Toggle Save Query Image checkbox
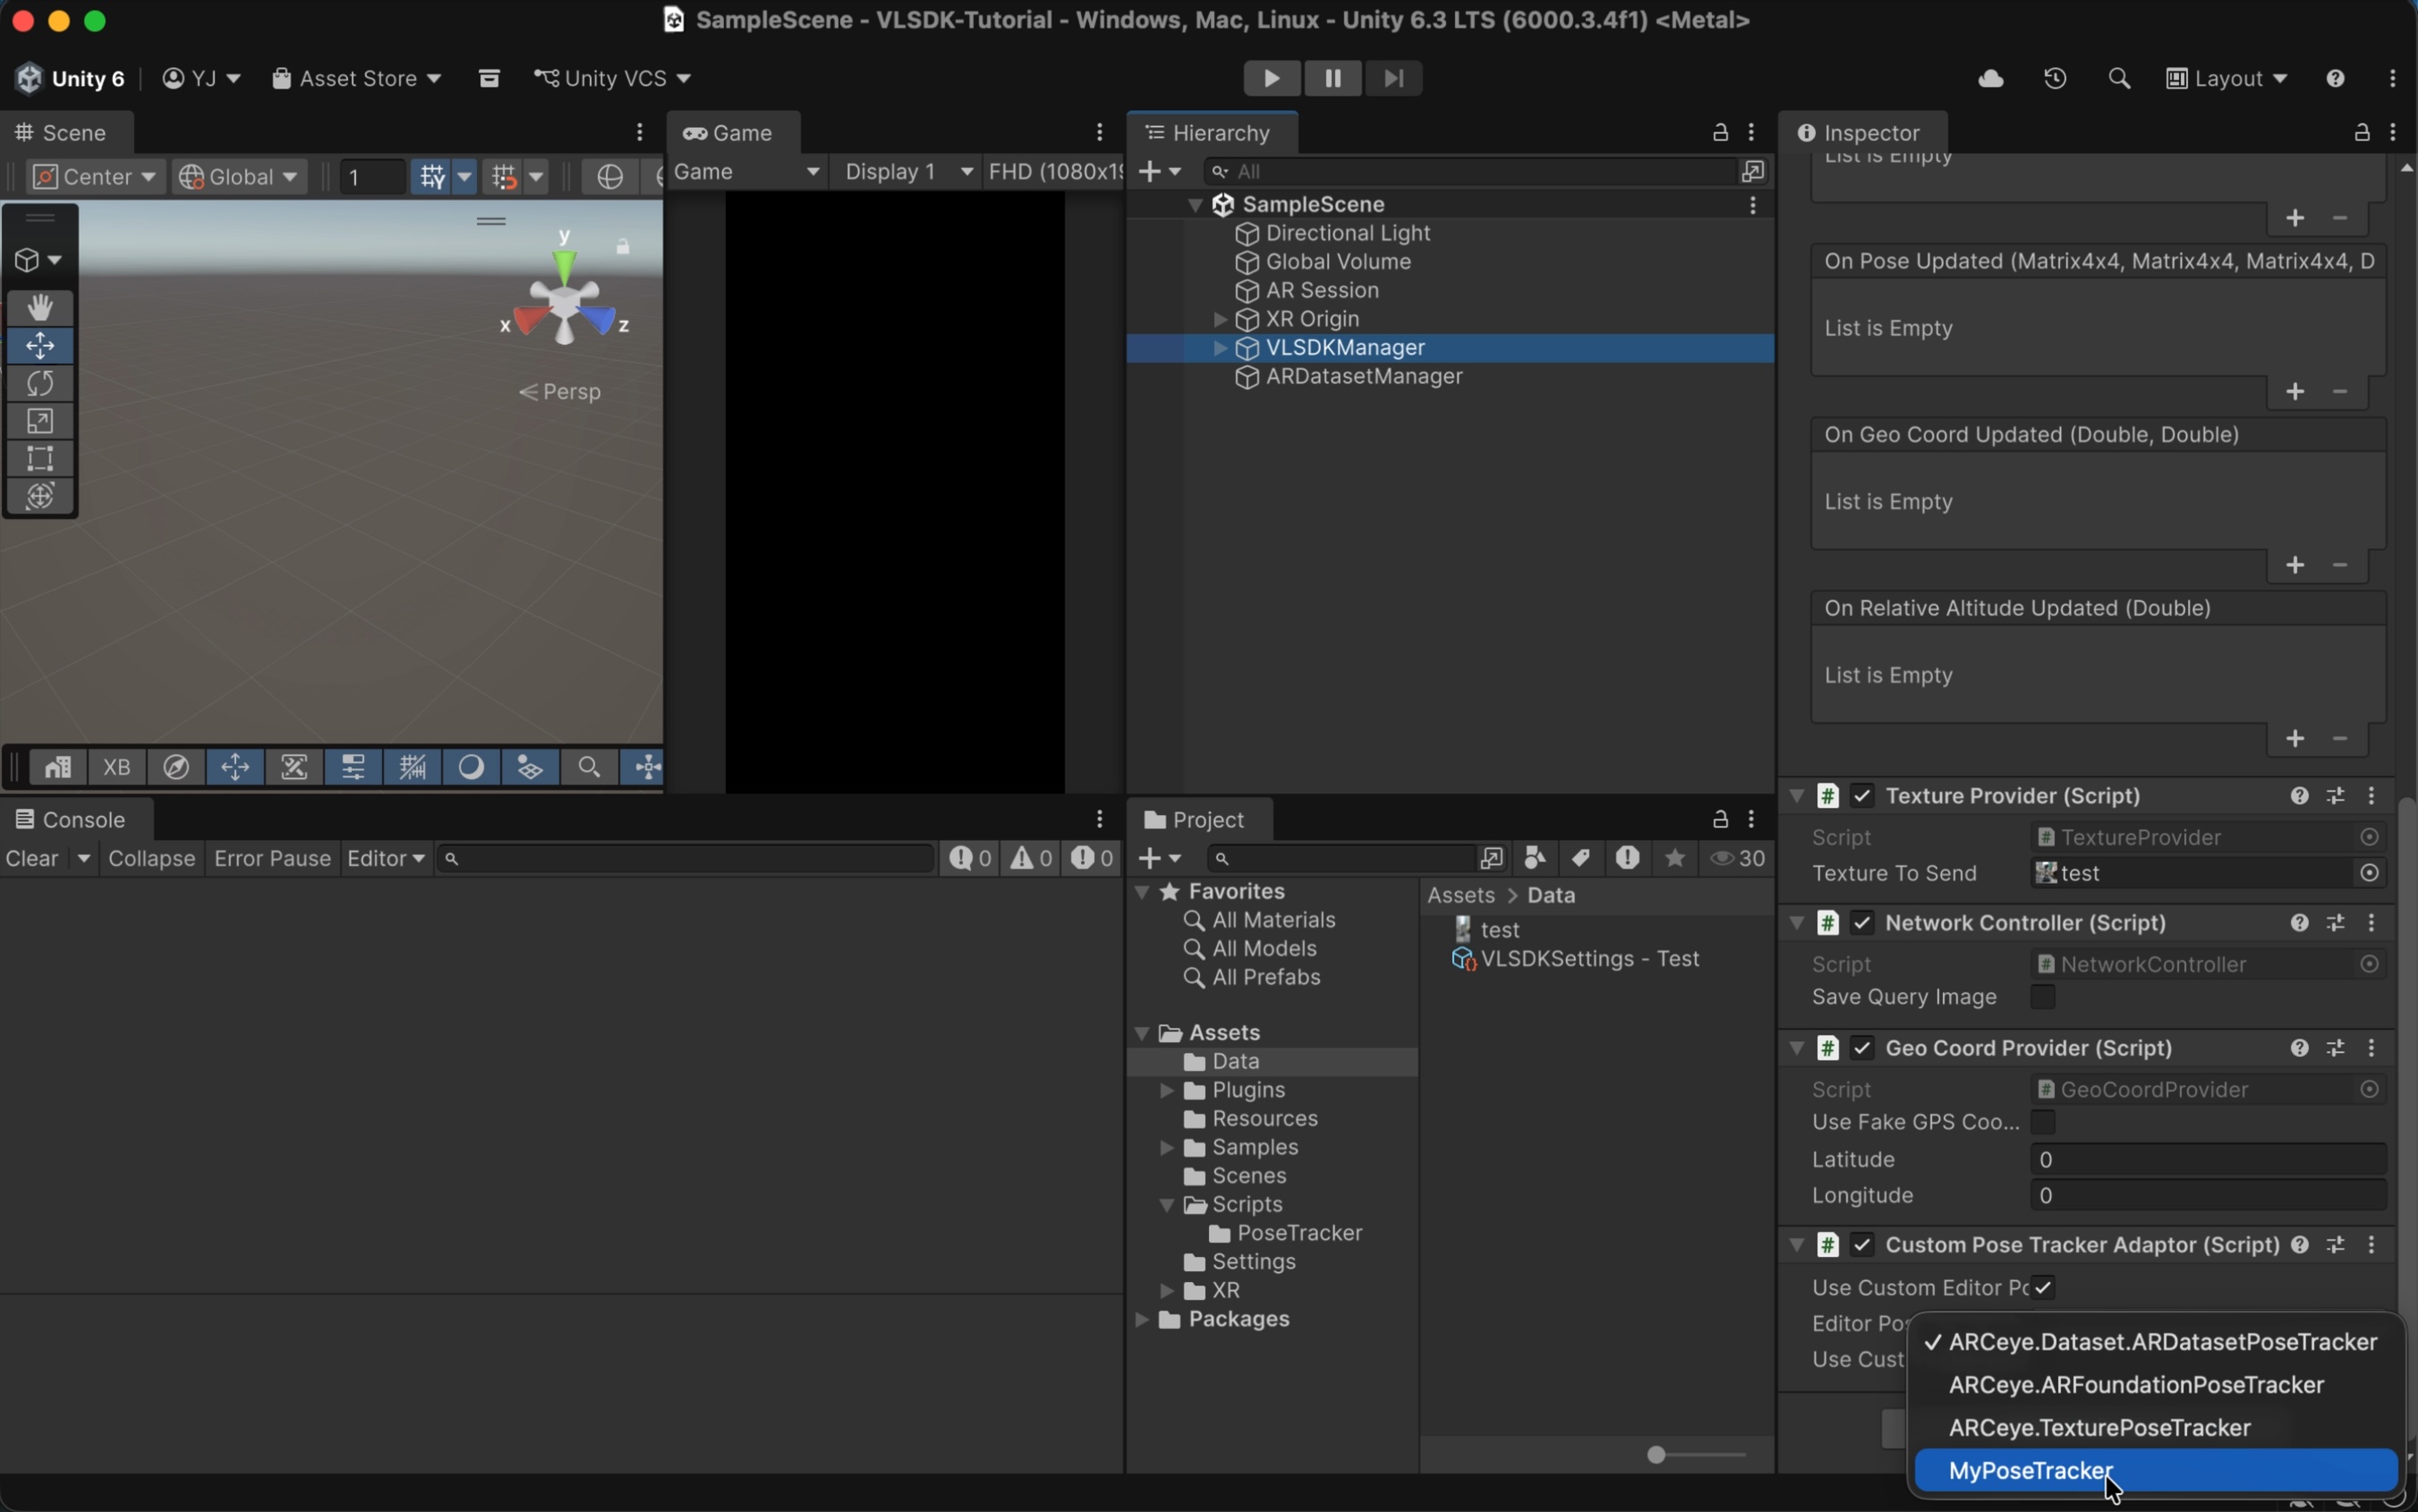Screen dimensions: 2418x1512 pos(2042,997)
